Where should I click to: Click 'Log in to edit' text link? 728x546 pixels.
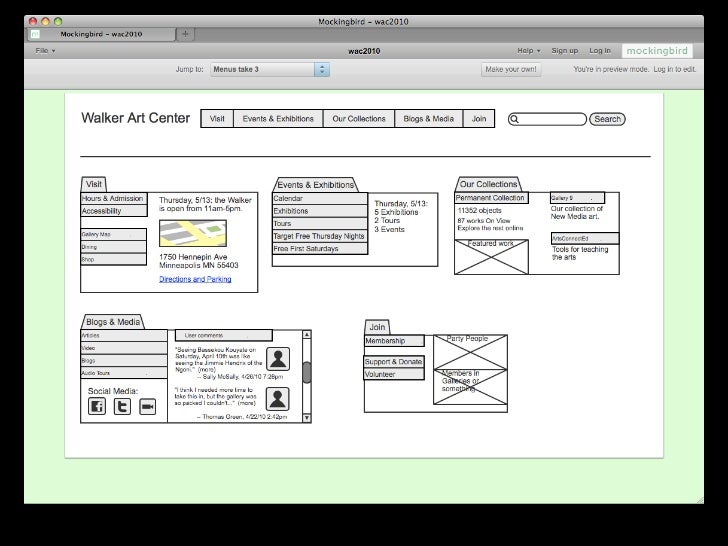pyautogui.click(x=675, y=69)
